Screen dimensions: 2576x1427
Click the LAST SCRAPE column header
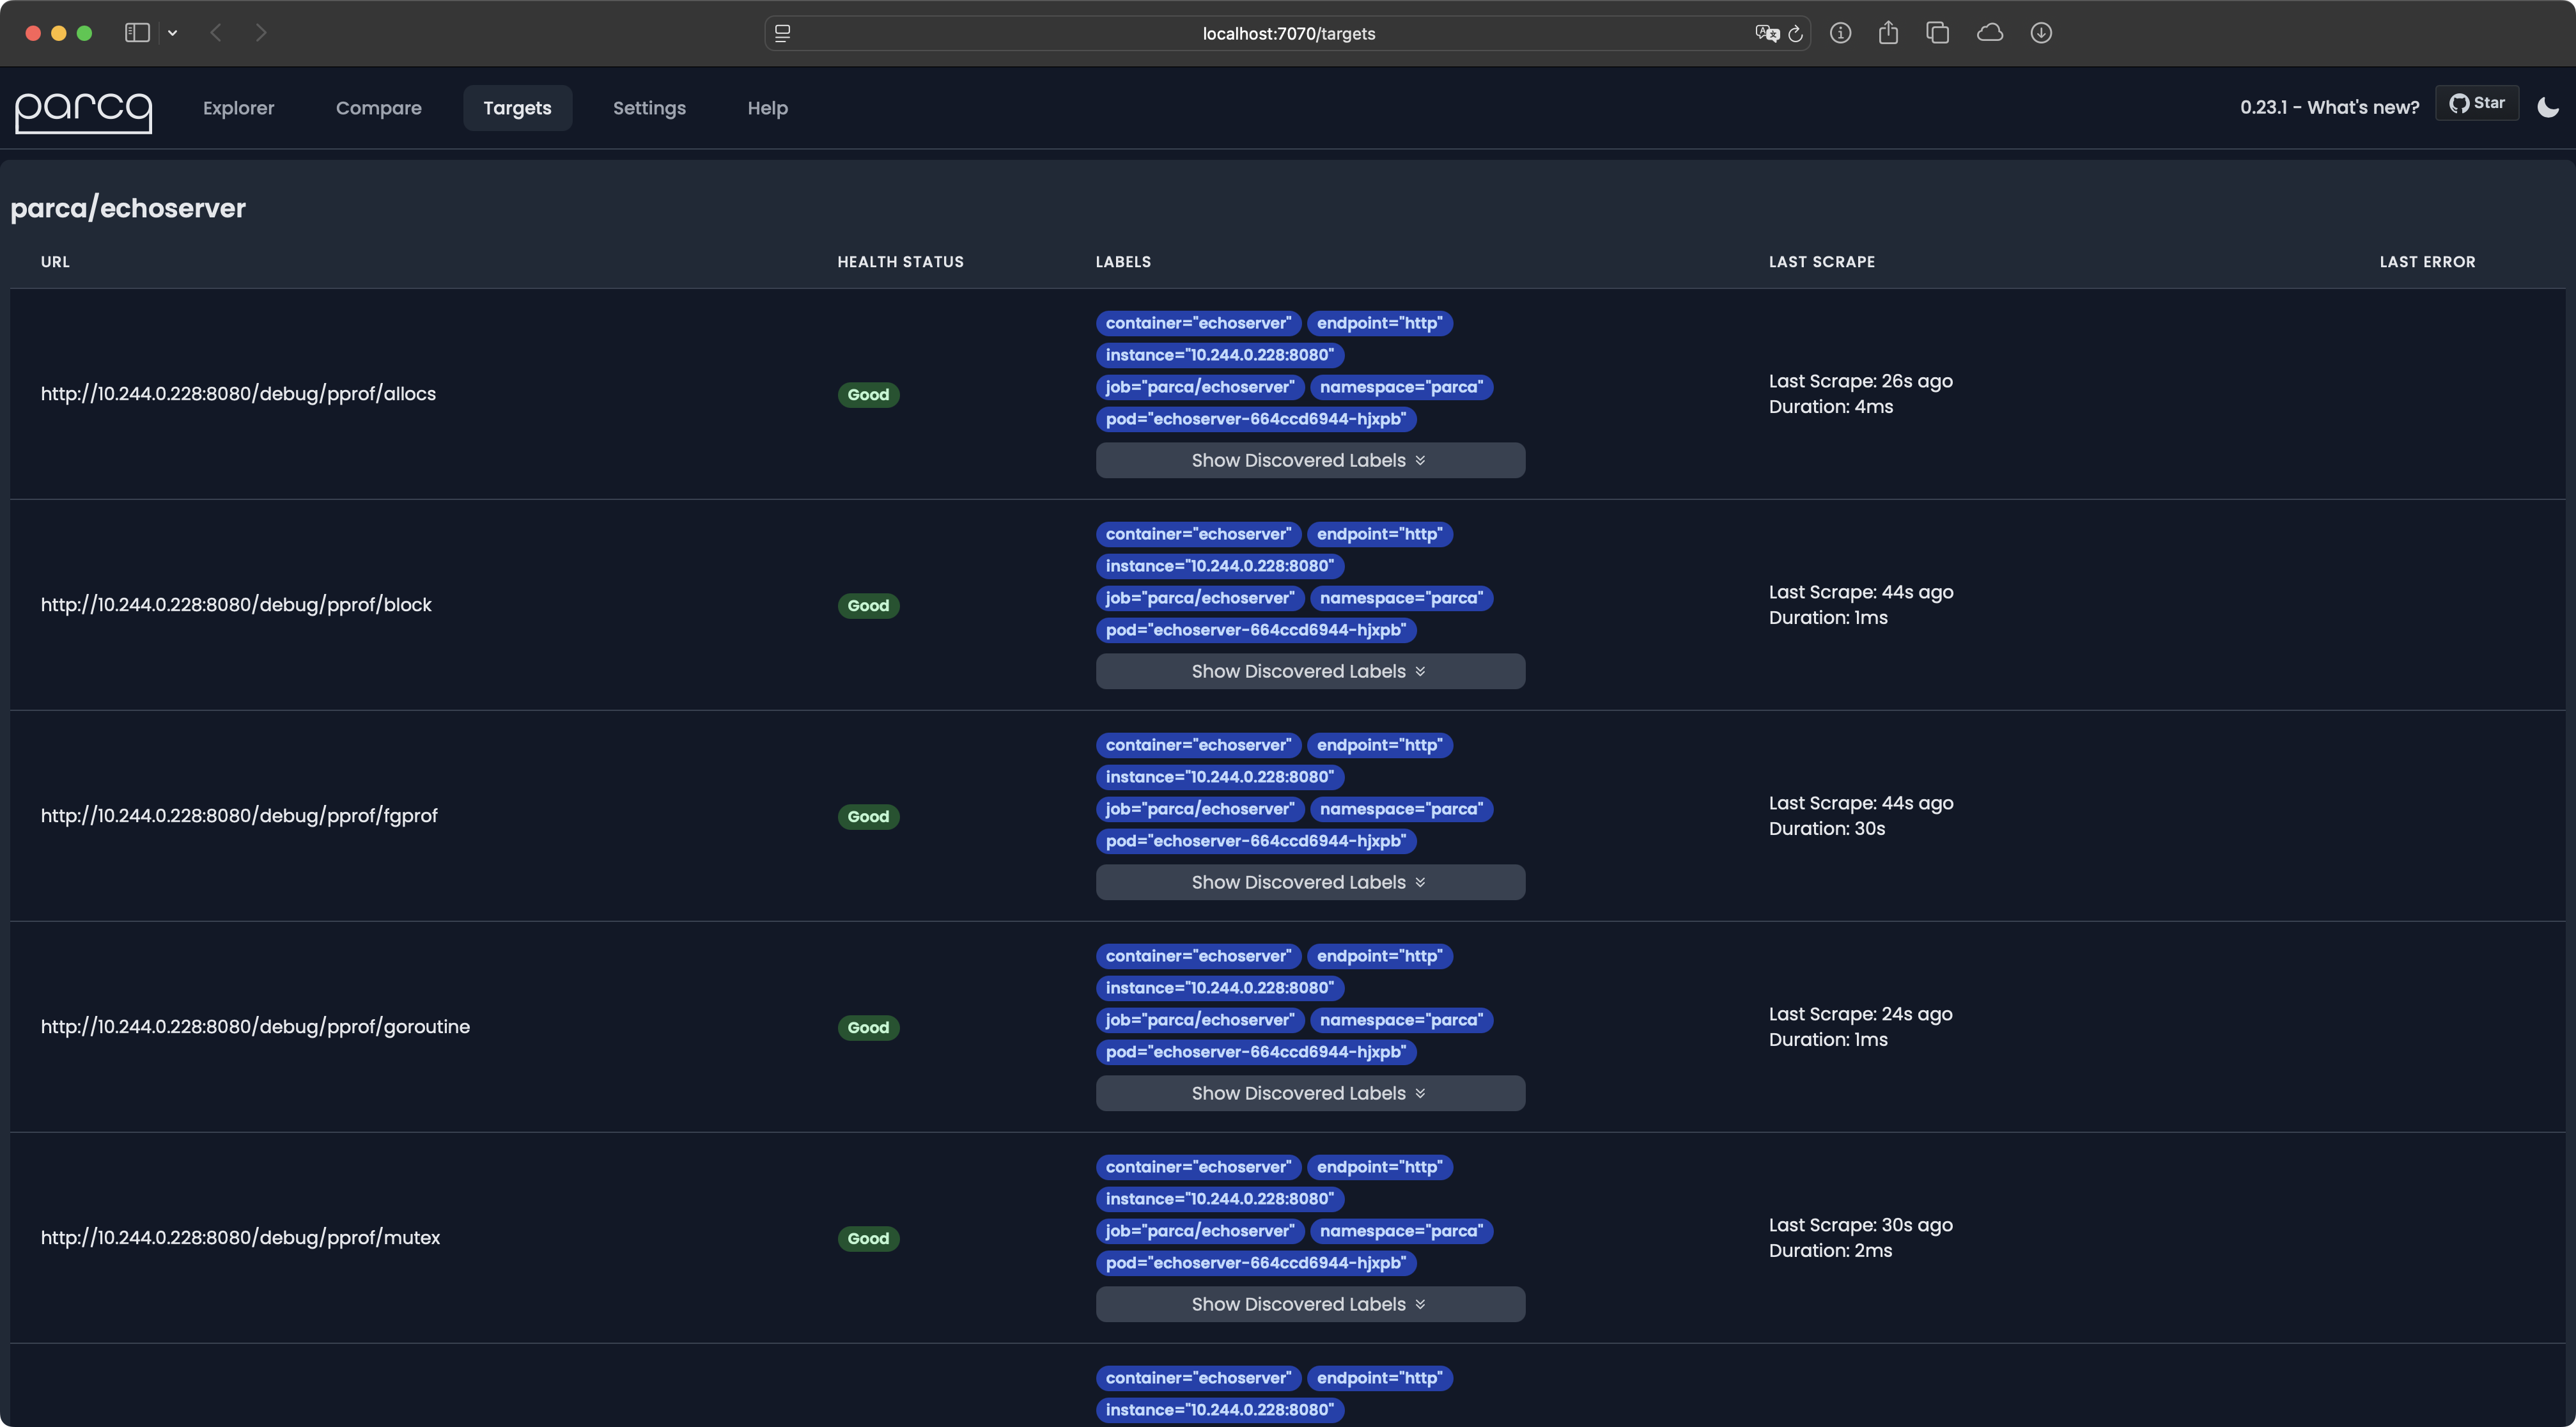[x=1821, y=262]
